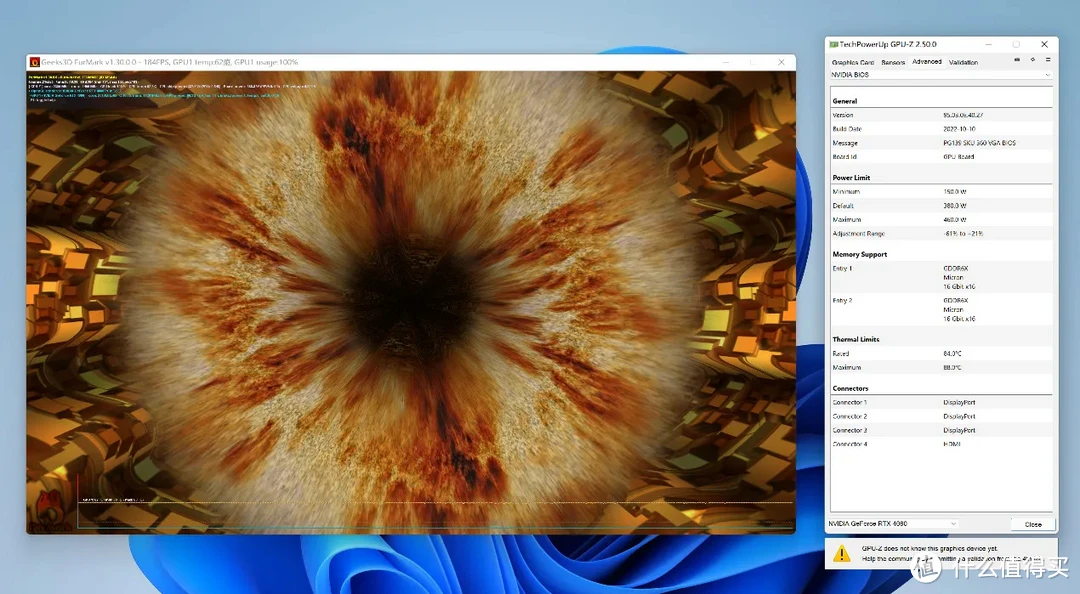Image resolution: width=1080 pixels, height=594 pixels.
Task: Click the Connector 4 HDMI row
Action: click(x=940, y=444)
